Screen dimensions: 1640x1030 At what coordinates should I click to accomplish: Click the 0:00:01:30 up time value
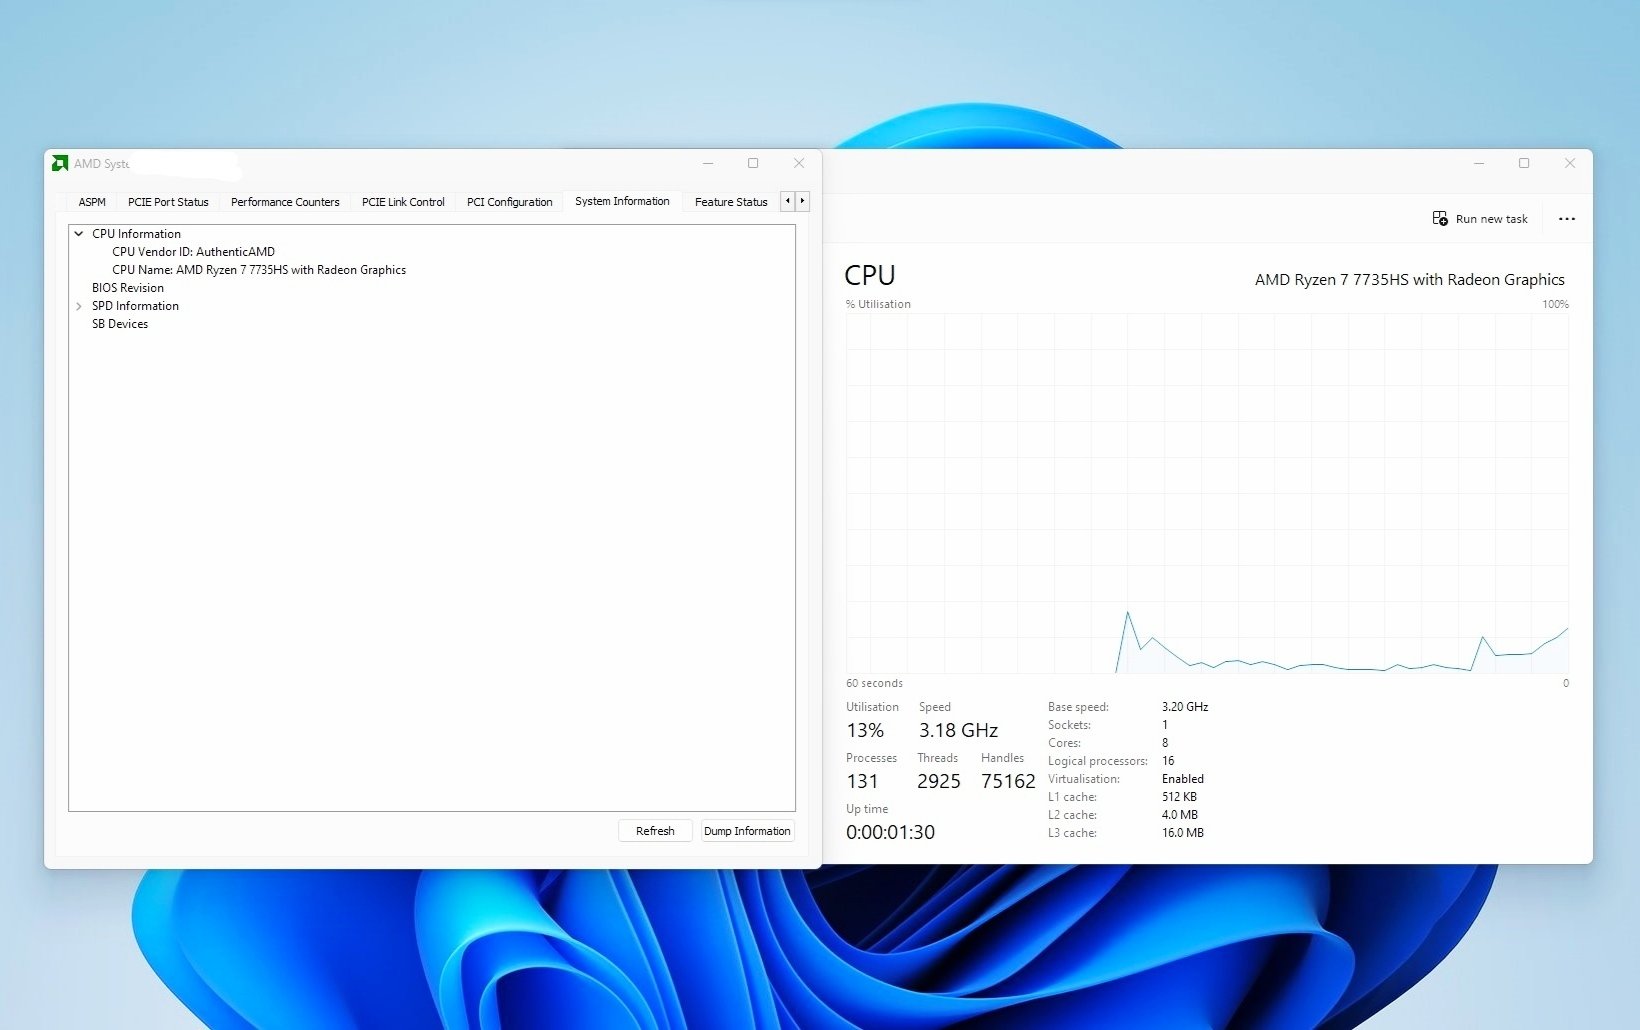(x=890, y=832)
